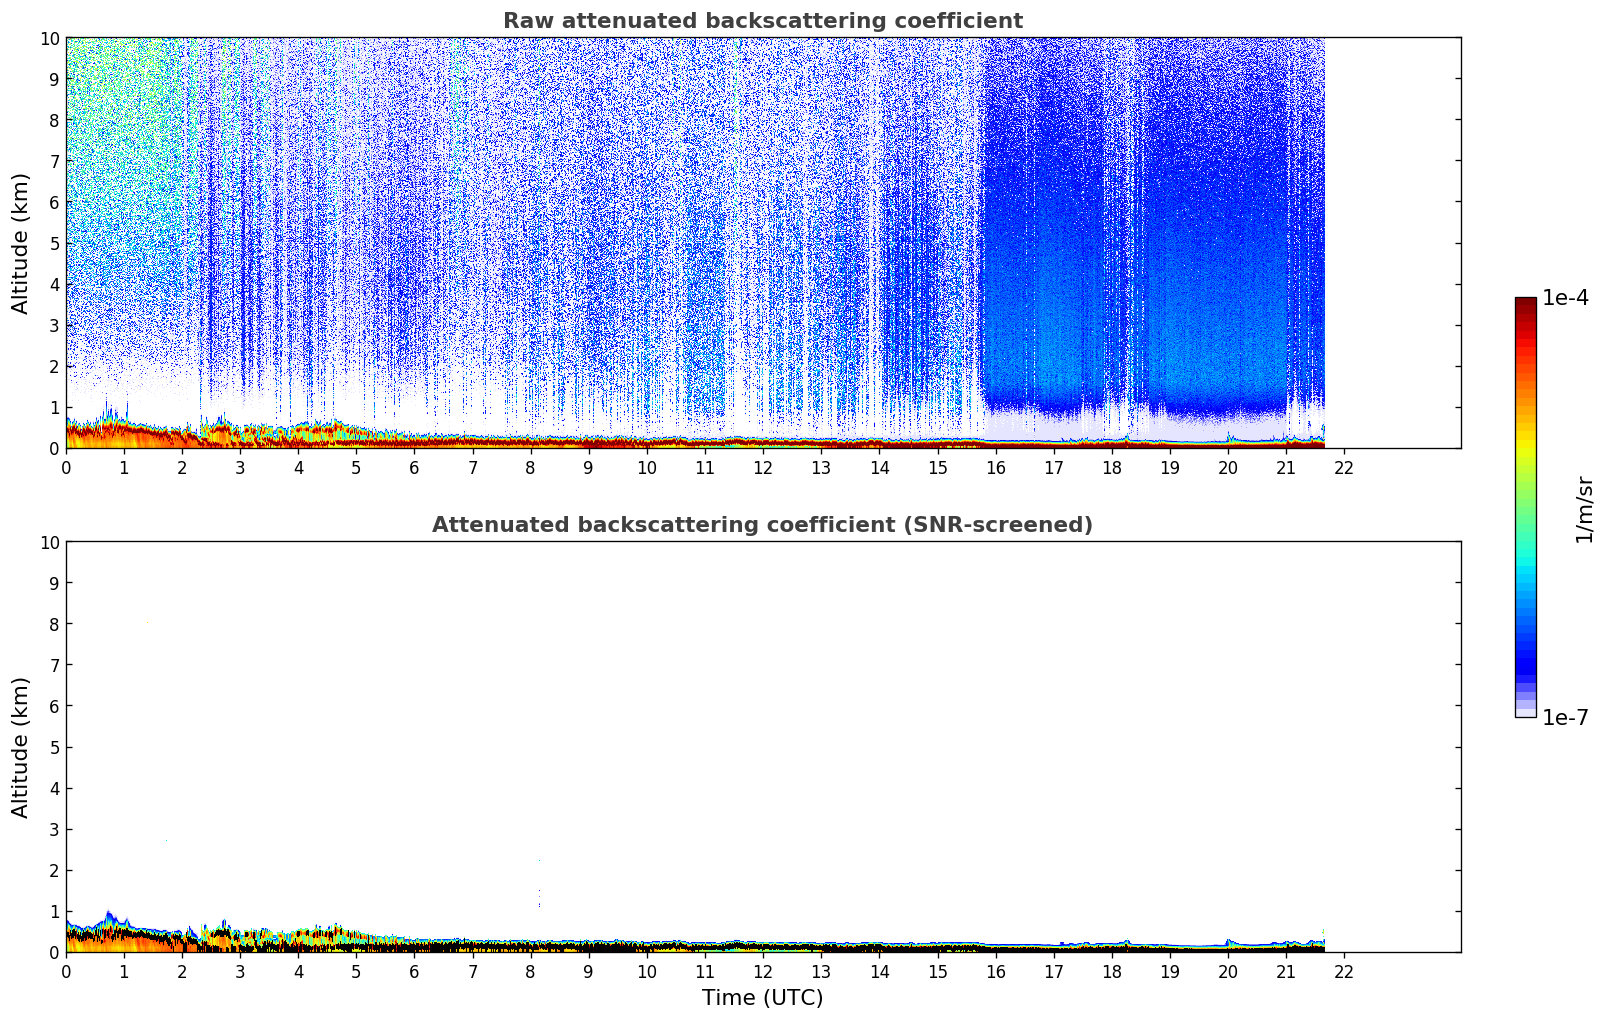The image size is (1606, 1020).
Task: Click the "8" altitude tick on the top plot
Action: pyautogui.click(x=54, y=120)
